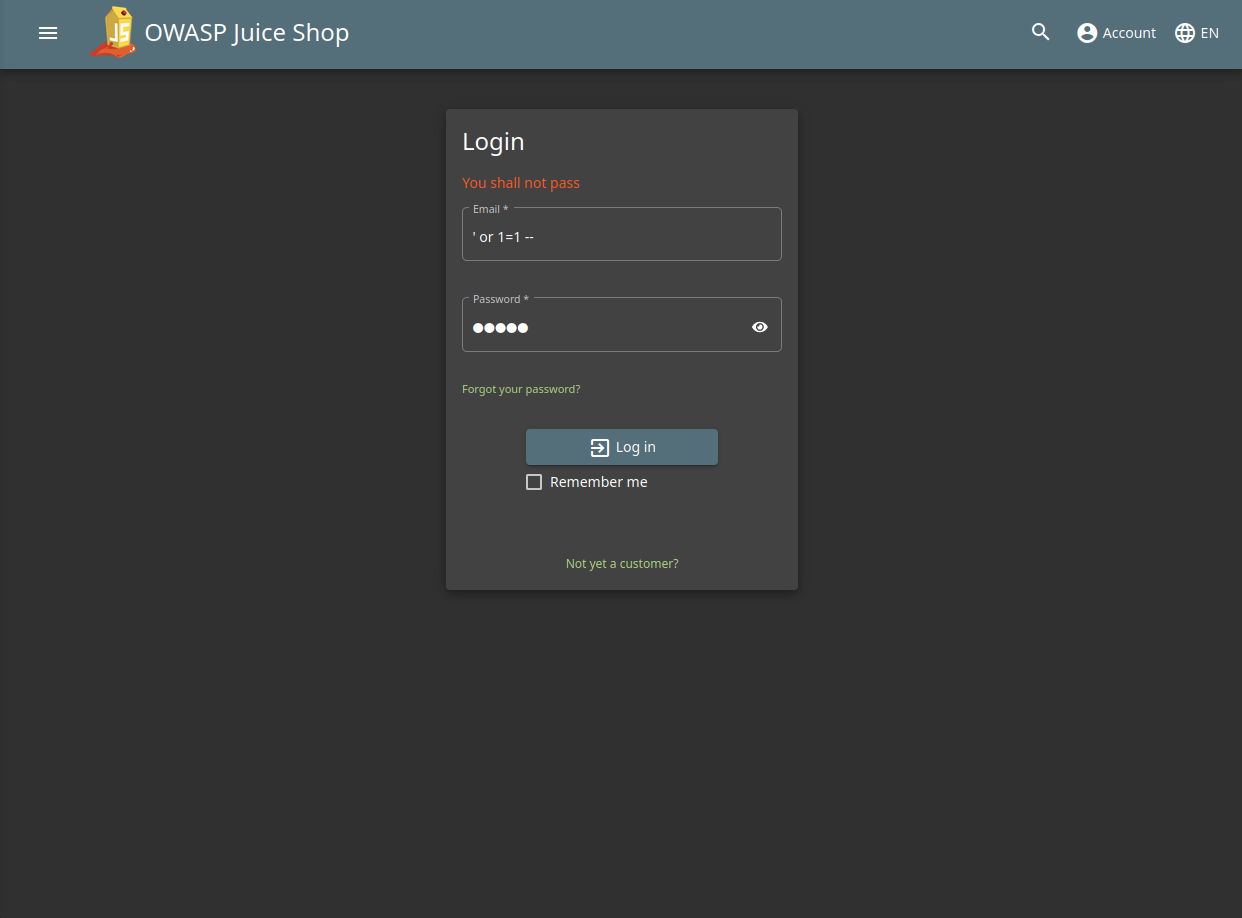Click the Log in button

tap(622, 447)
